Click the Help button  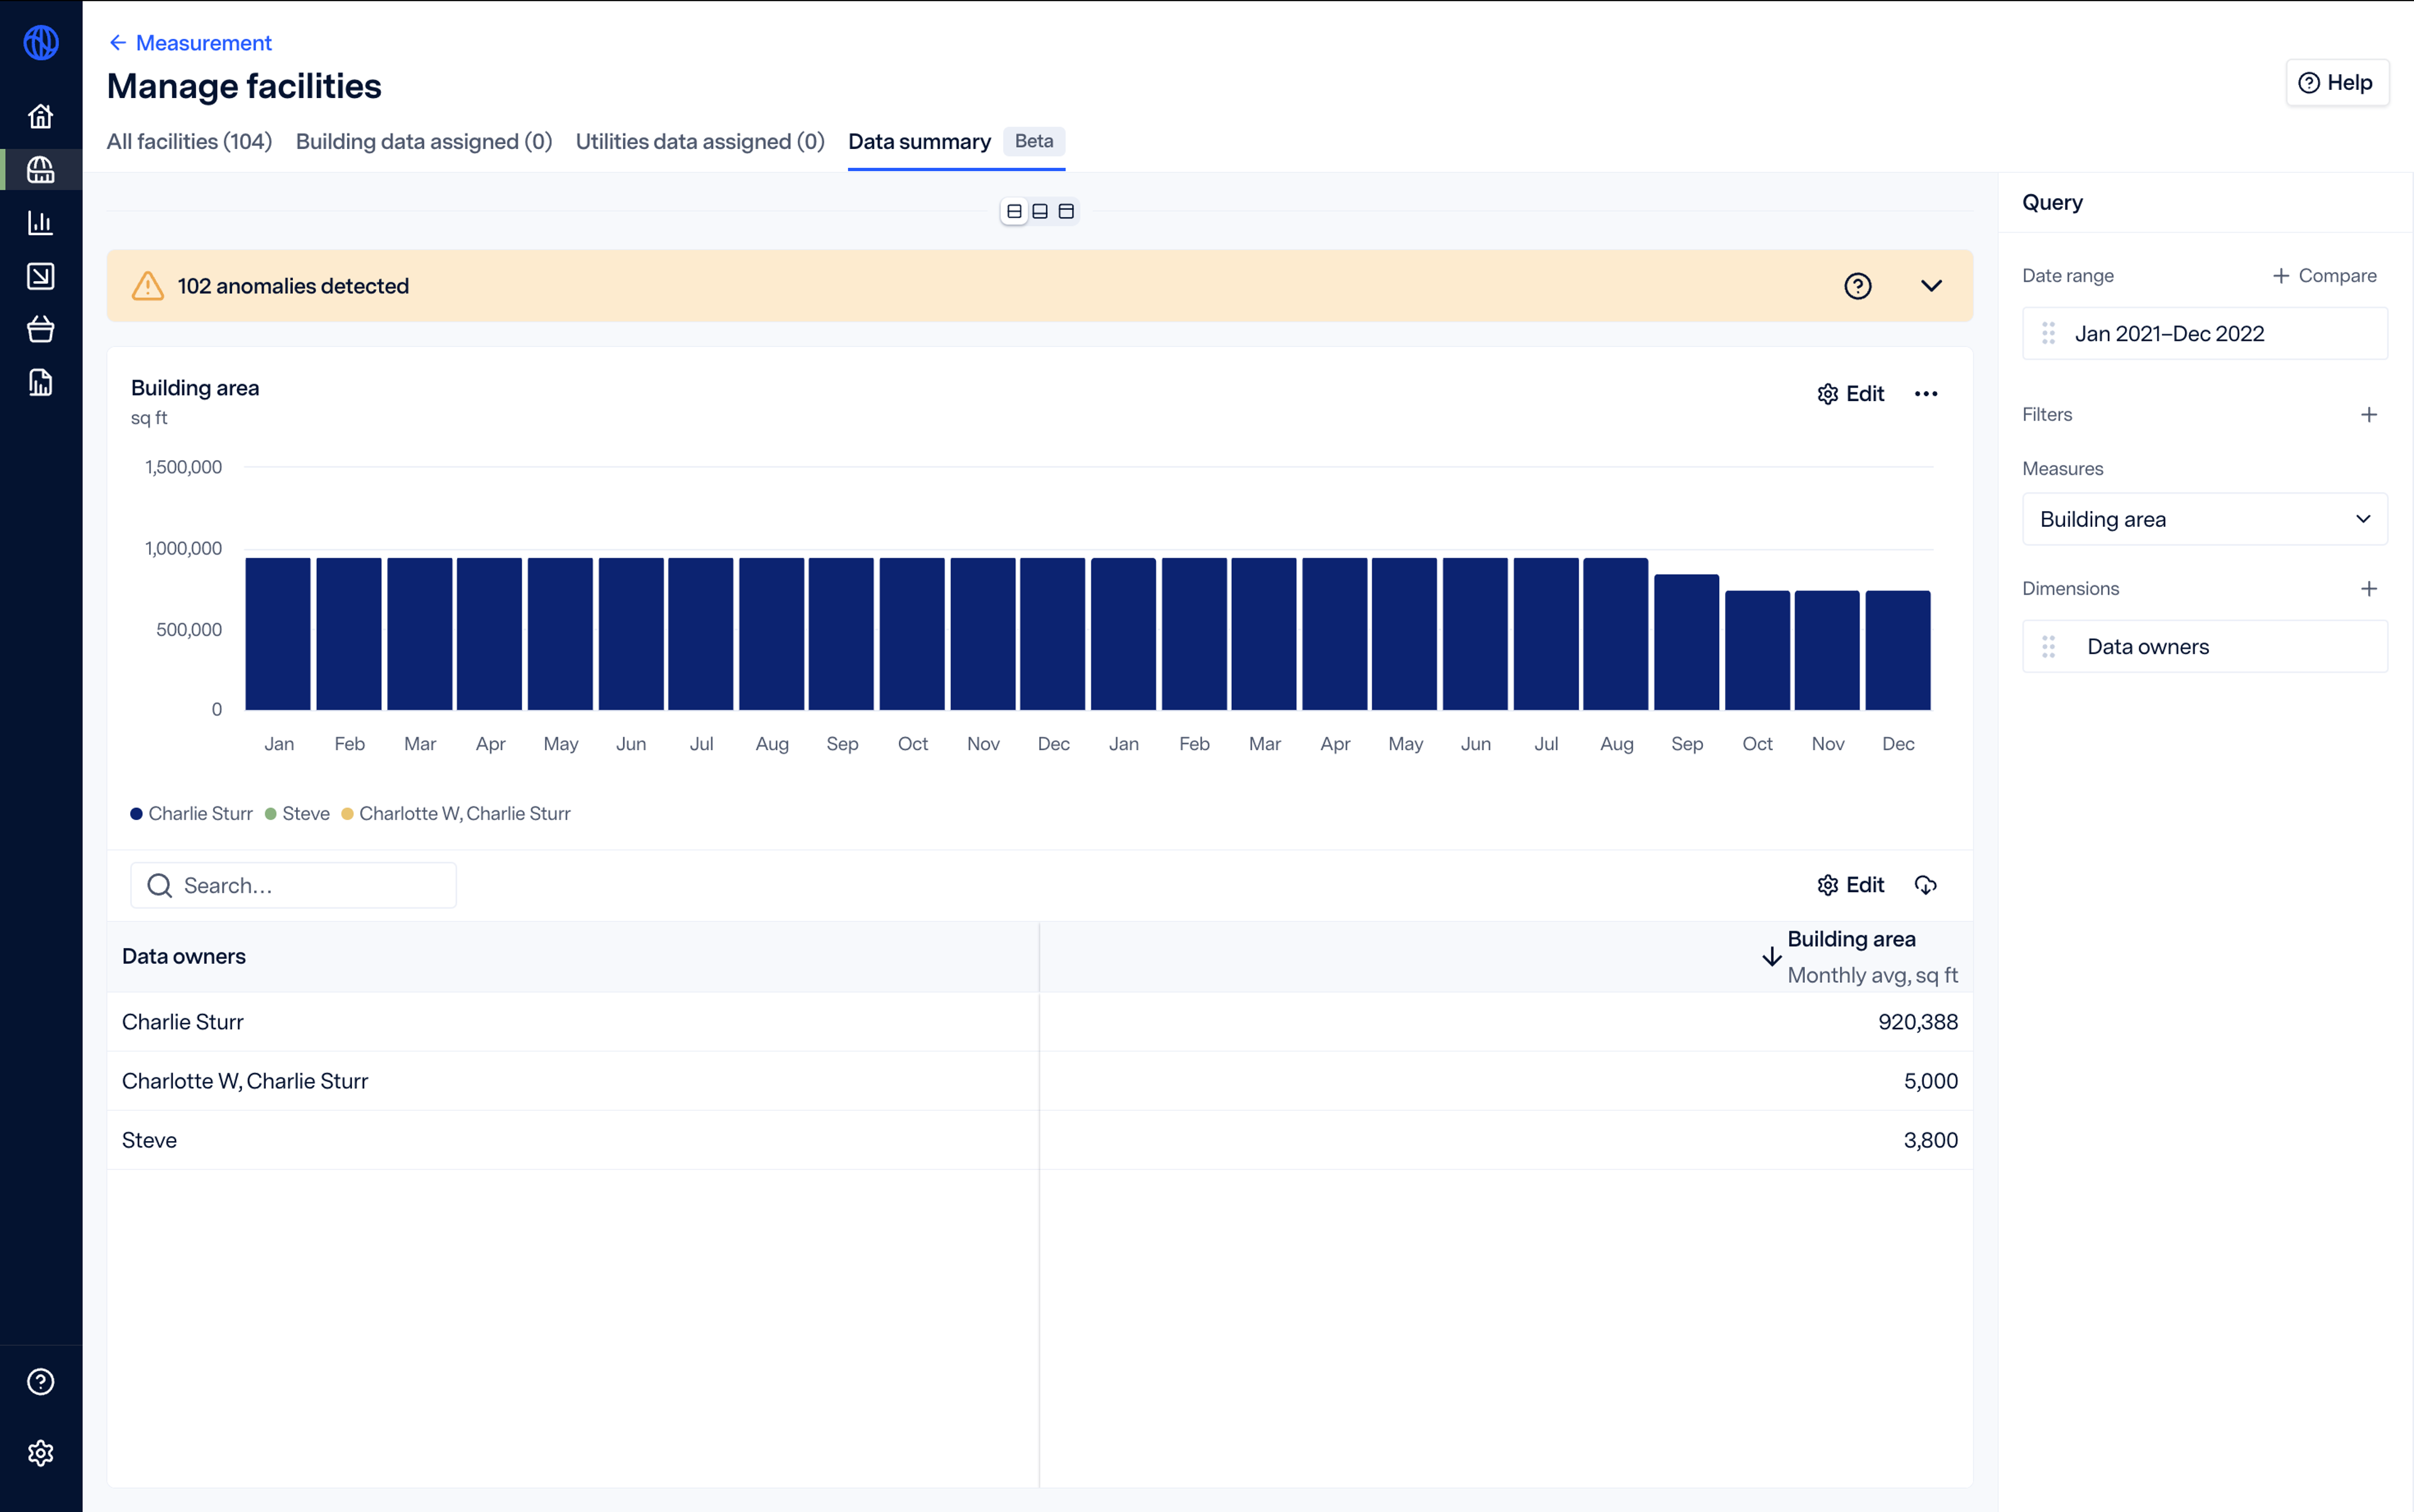[x=2336, y=83]
